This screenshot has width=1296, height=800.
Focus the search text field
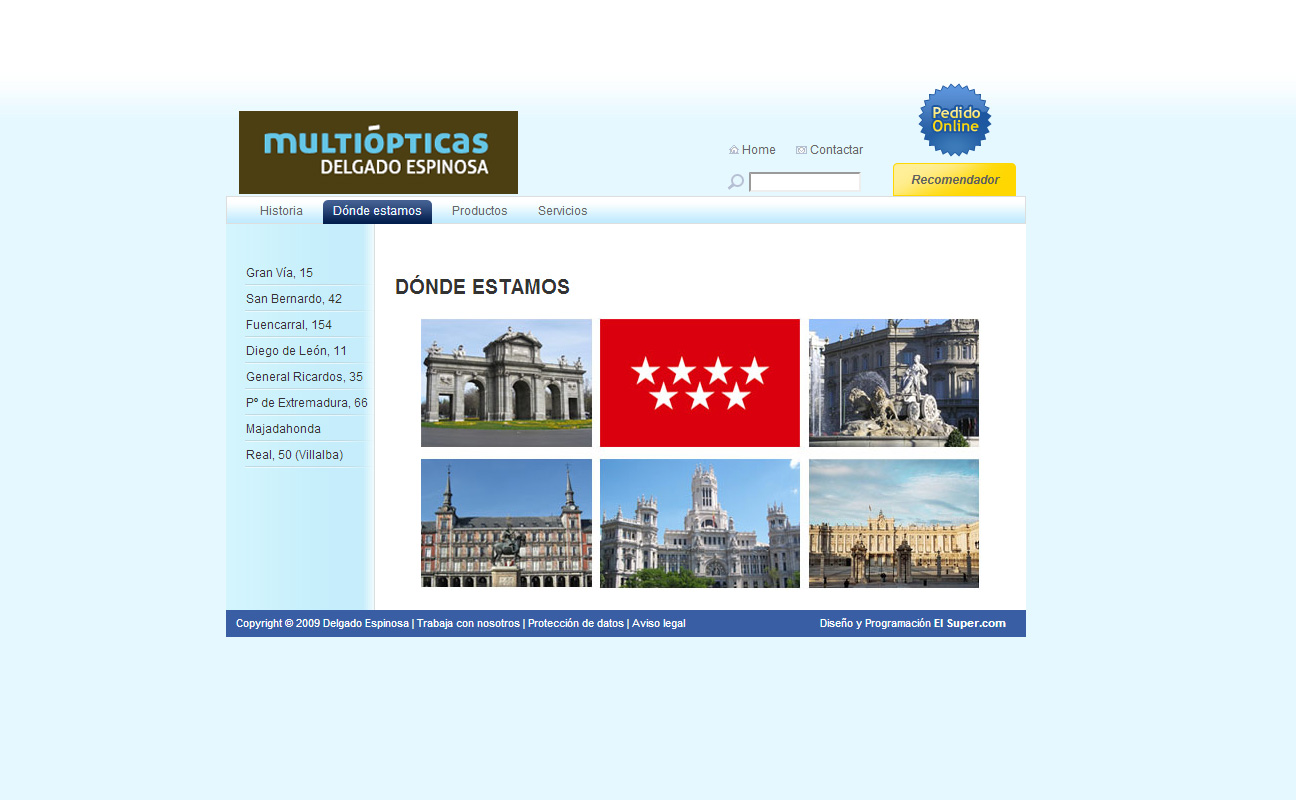click(x=805, y=182)
